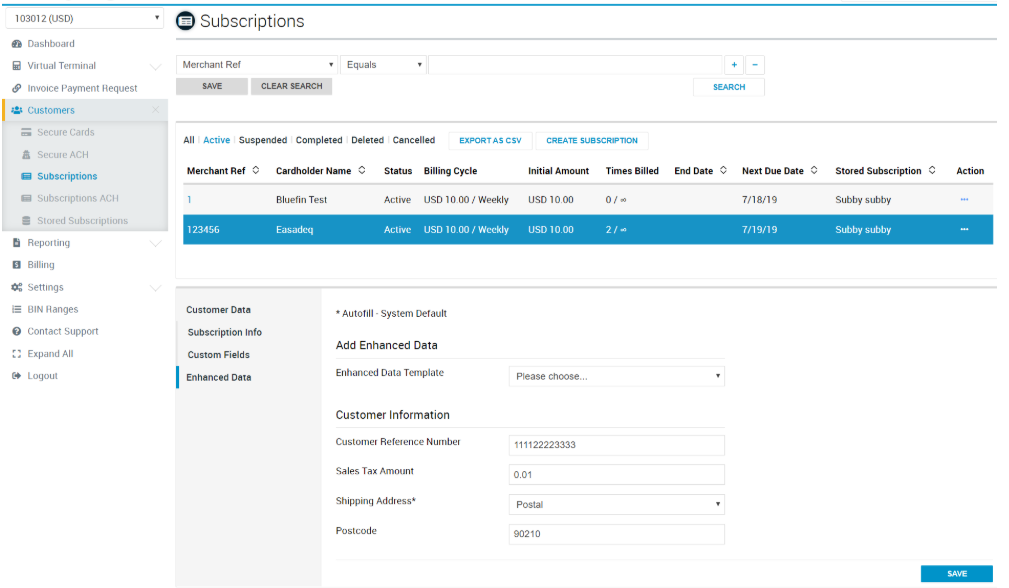Filter subscriptions by Suspended status

pos(262,141)
